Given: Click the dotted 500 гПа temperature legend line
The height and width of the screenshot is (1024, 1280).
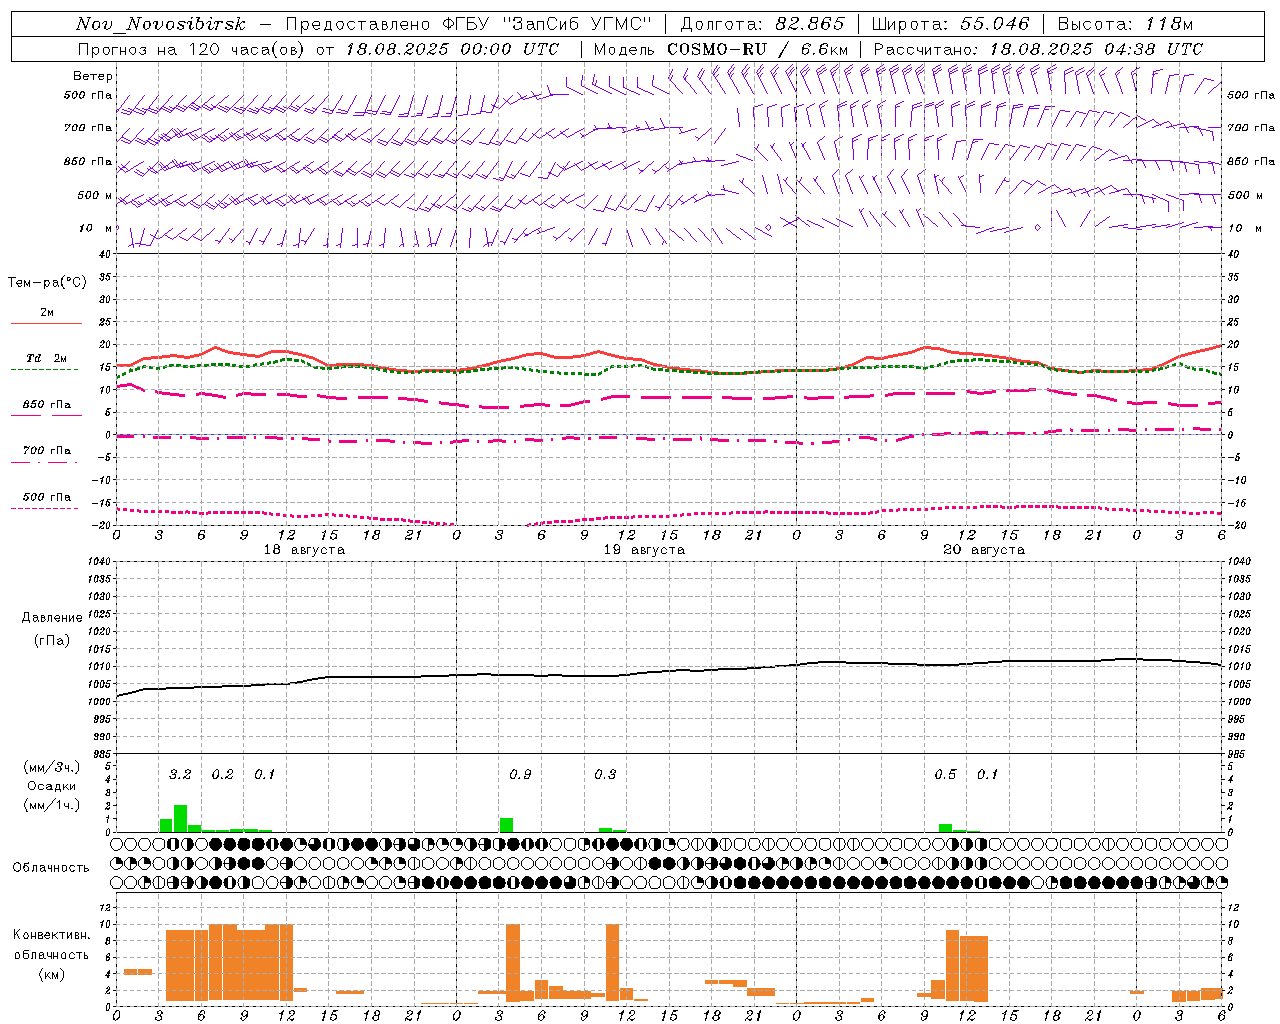Looking at the screenshot, I should pos(46,508).
